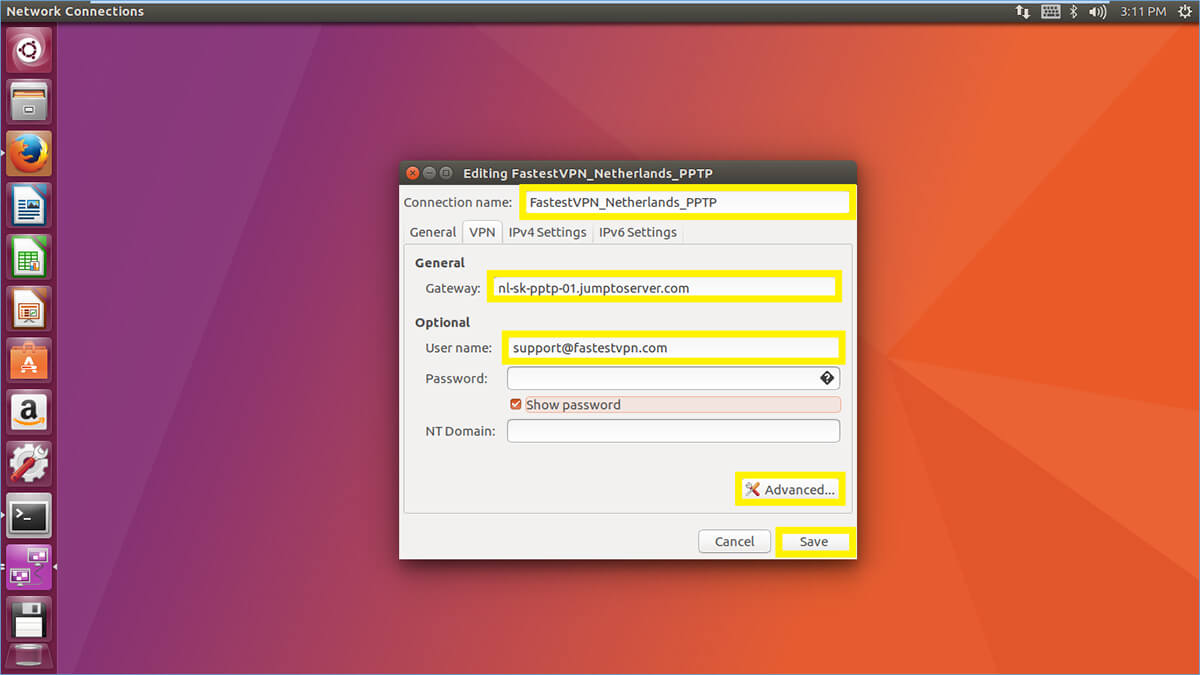Open the network indicator in top panel
Viewport: 1200px width, 675px height.
pyautogui.click(x=1023, y=12)
